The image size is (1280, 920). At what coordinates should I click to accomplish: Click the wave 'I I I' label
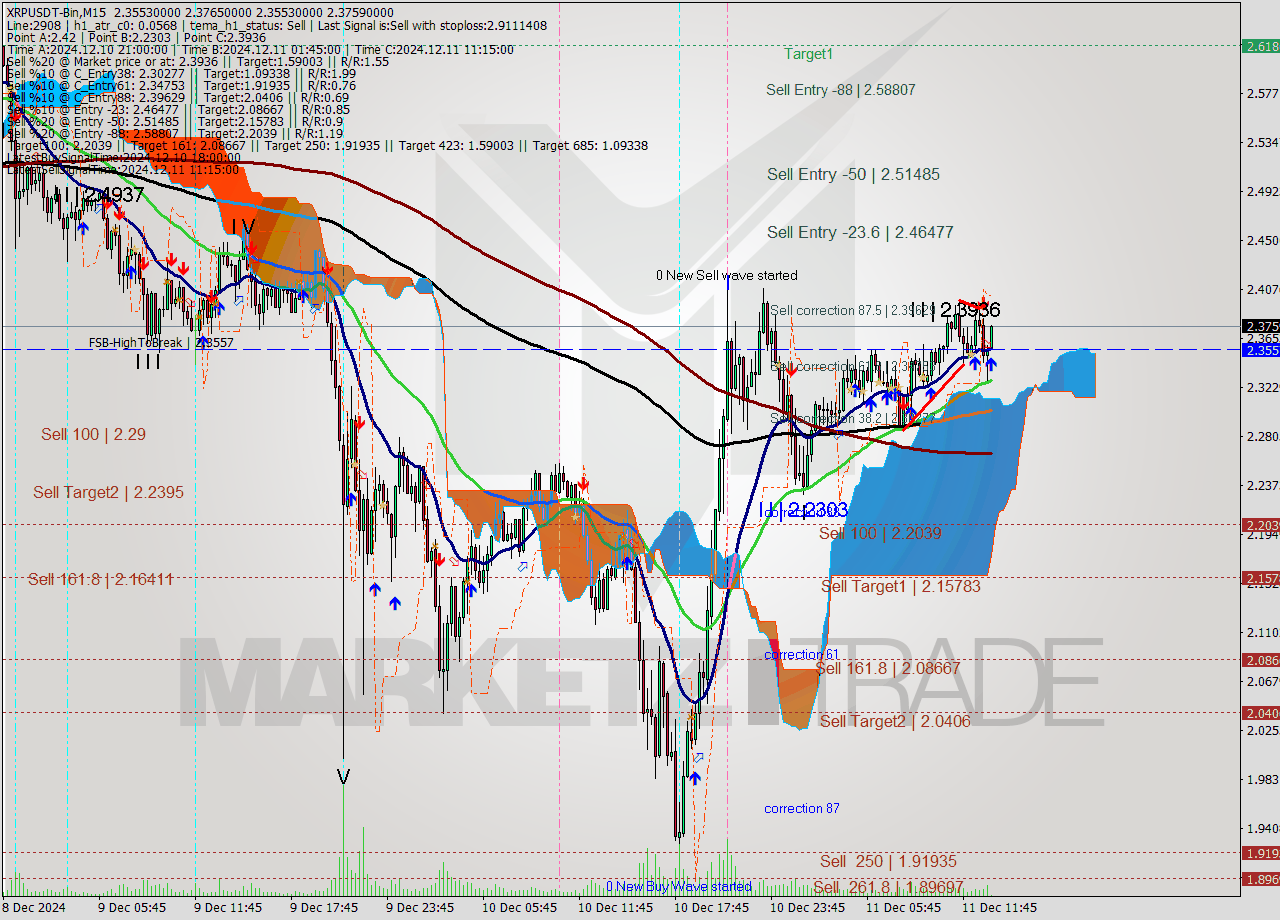coord(149,361)
